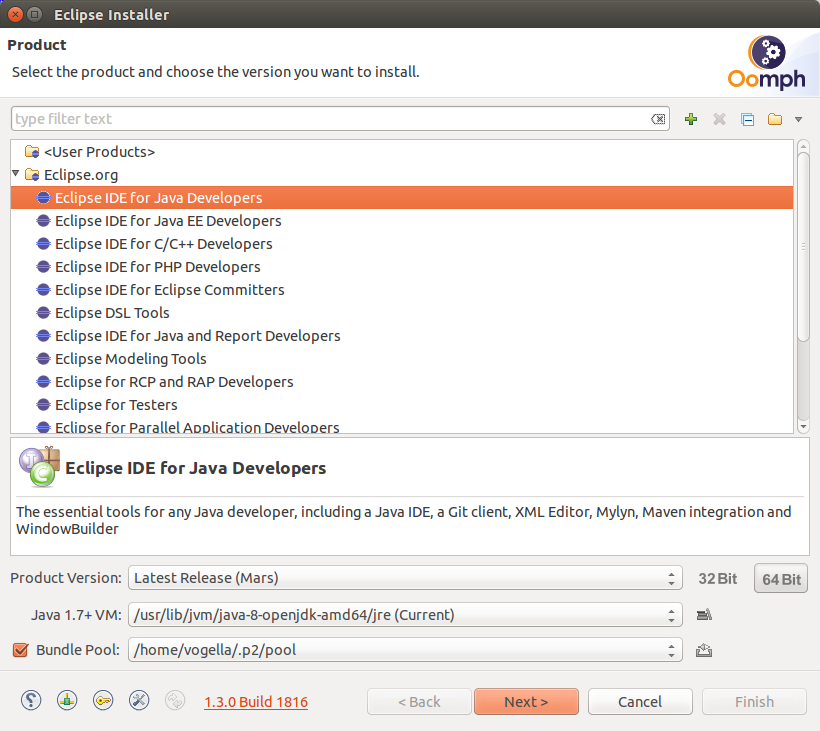Click the product list scrollbar down arrow
The image size is (820, 731).
click(803, 427)
